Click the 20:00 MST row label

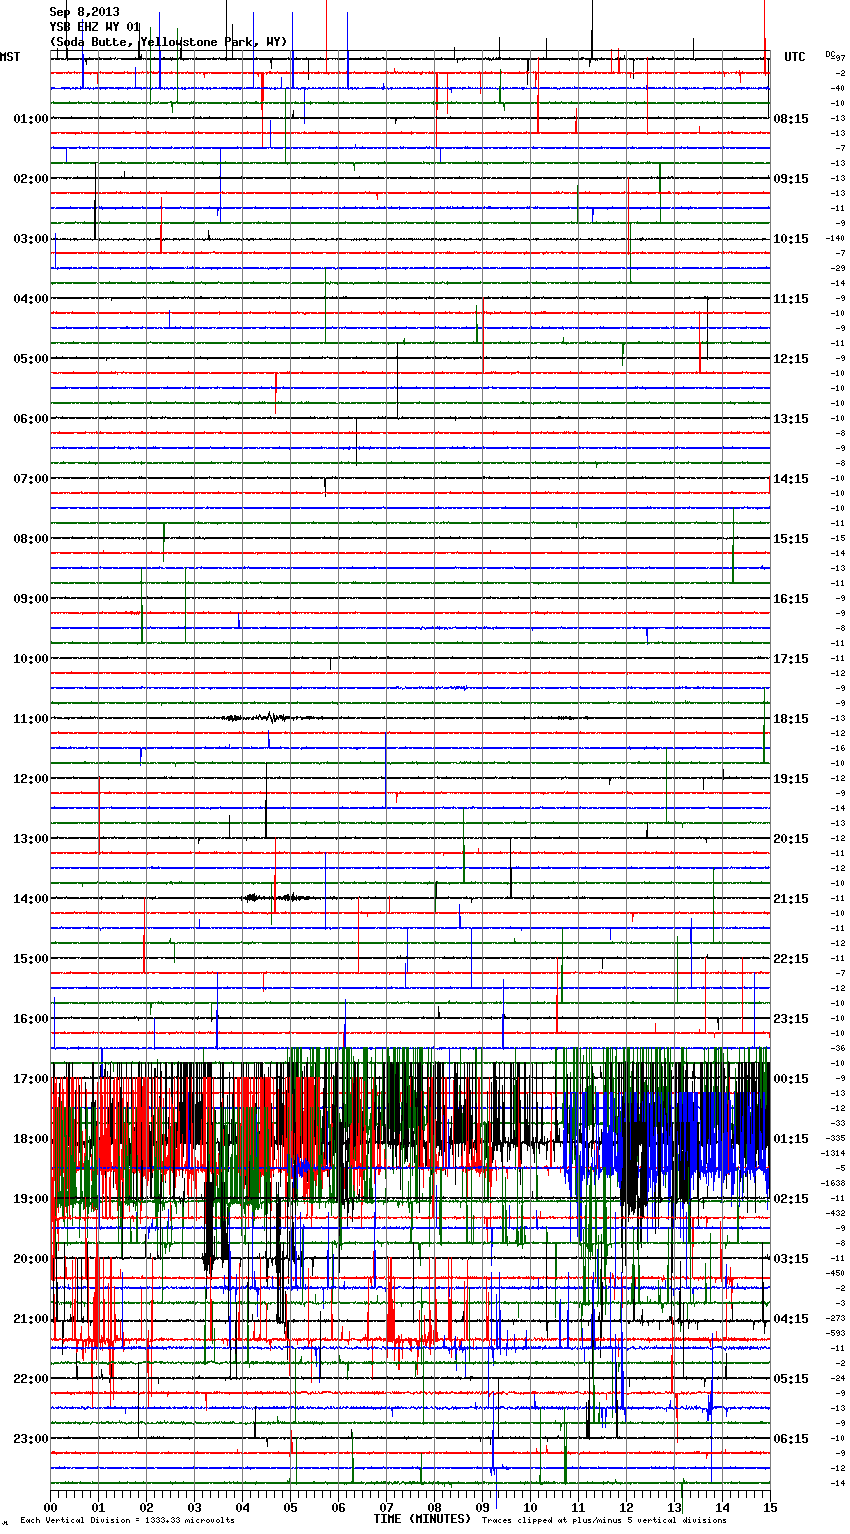coord(31,1259)
